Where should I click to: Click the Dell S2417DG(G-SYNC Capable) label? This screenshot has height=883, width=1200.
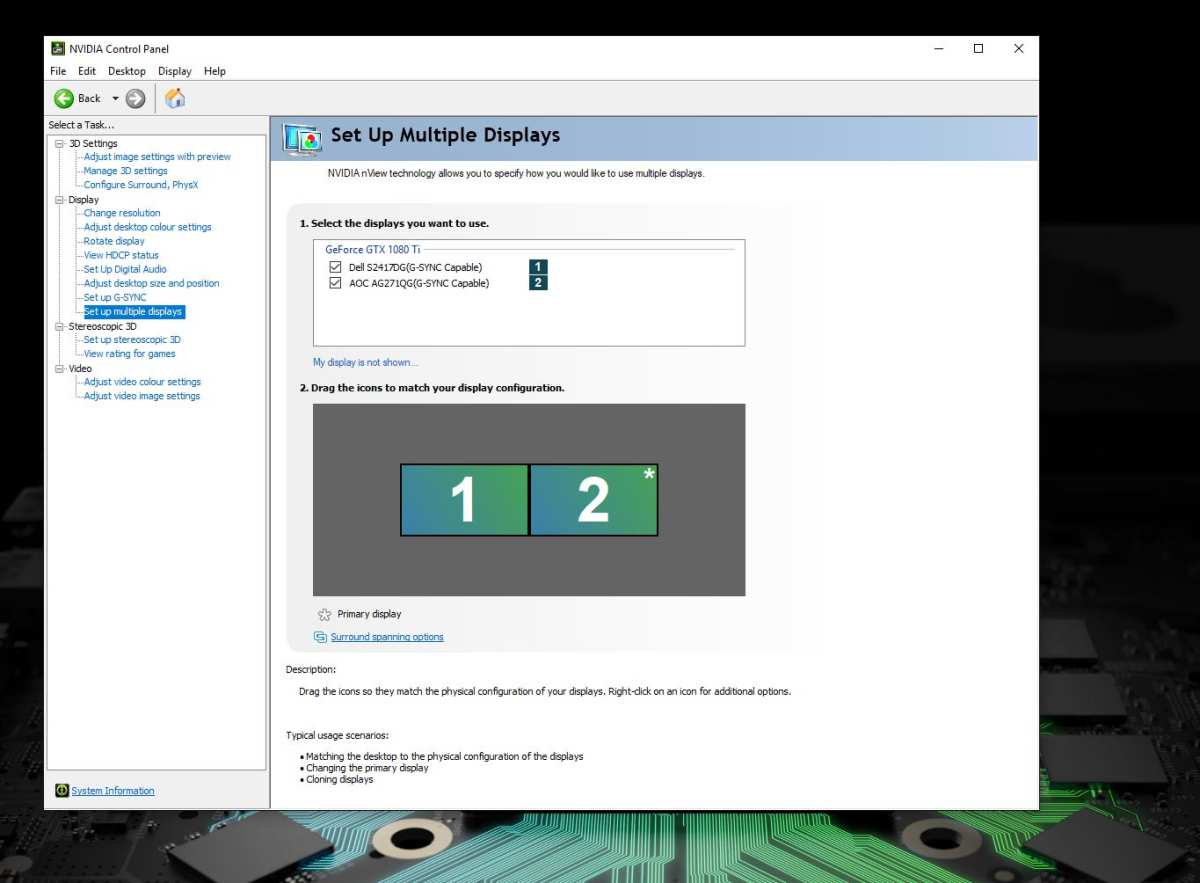click(x=415, y=267)
